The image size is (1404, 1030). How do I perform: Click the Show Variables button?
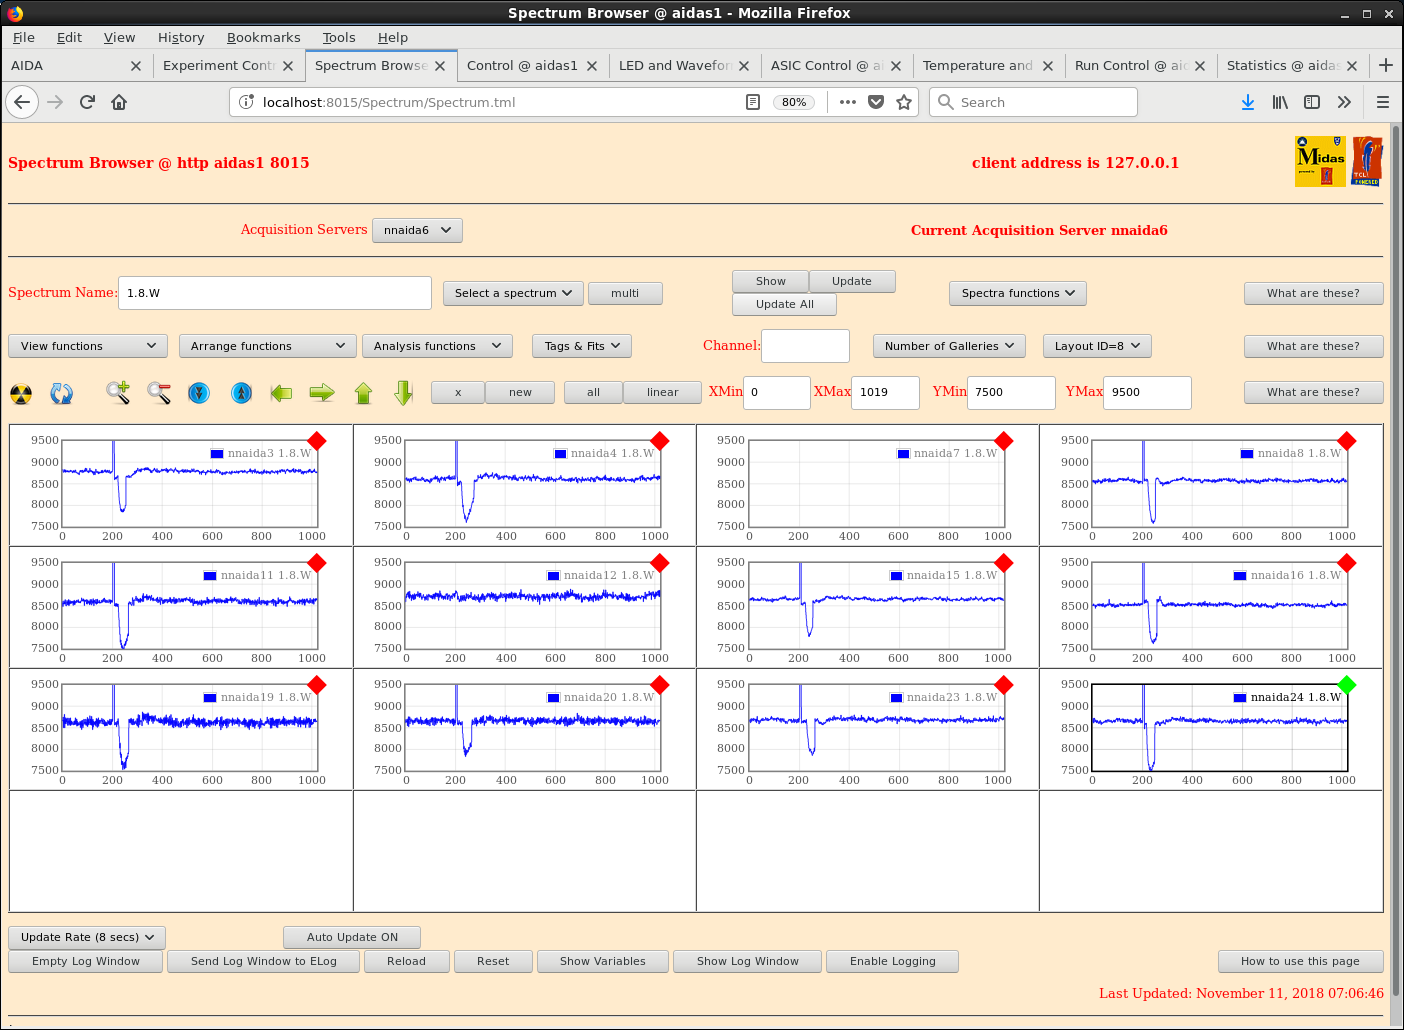coord(602,961)
